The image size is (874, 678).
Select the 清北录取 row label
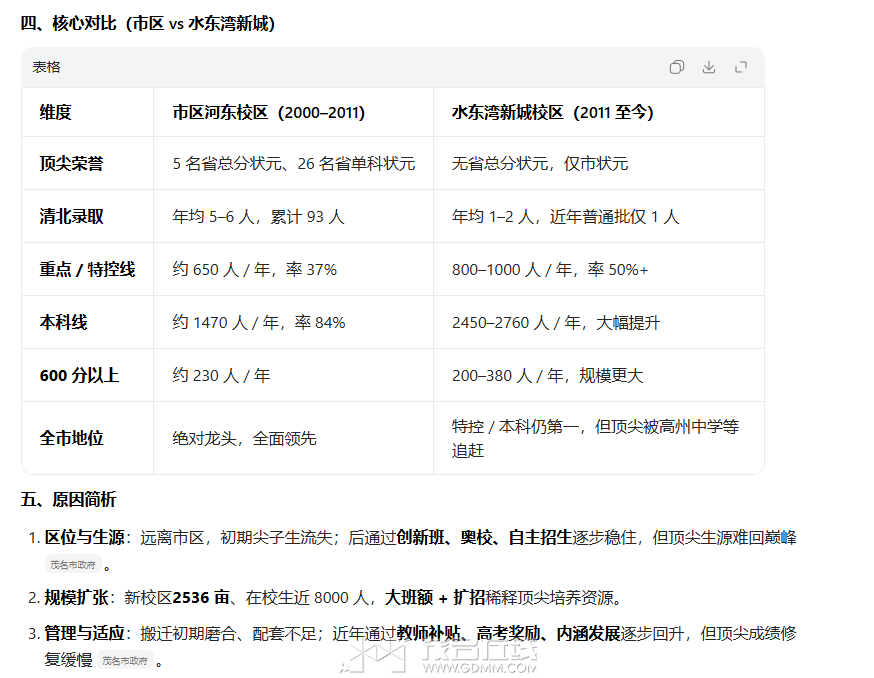72,217
